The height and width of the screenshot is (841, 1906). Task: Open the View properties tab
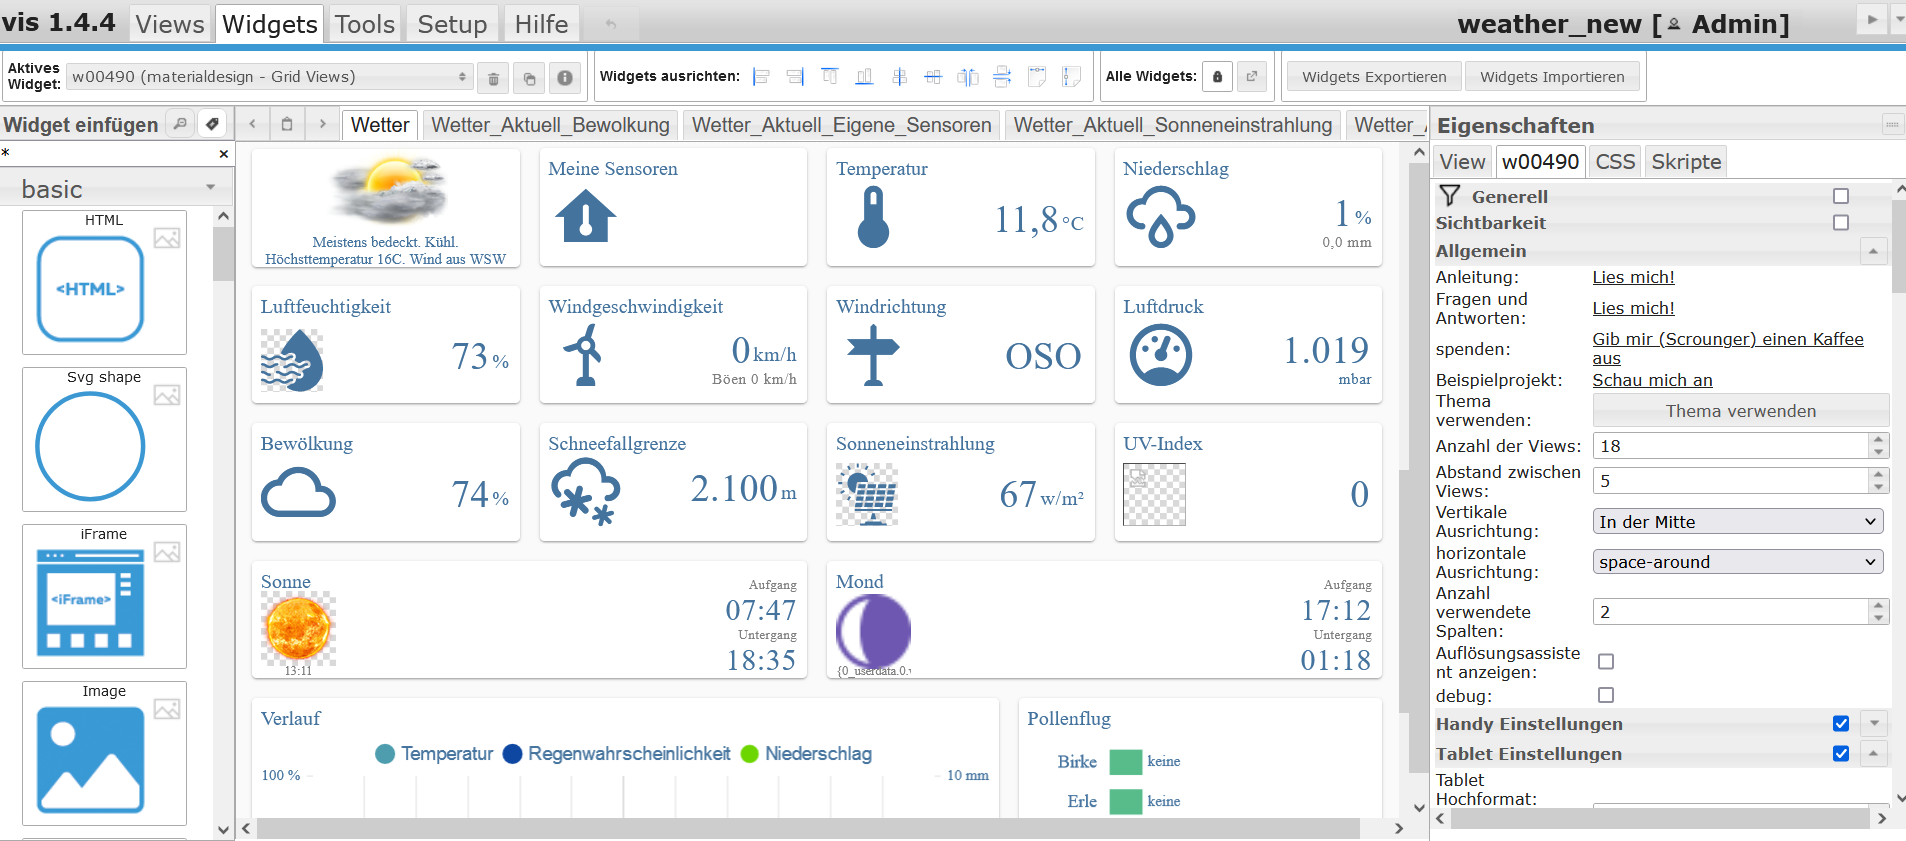[1462, 162]
